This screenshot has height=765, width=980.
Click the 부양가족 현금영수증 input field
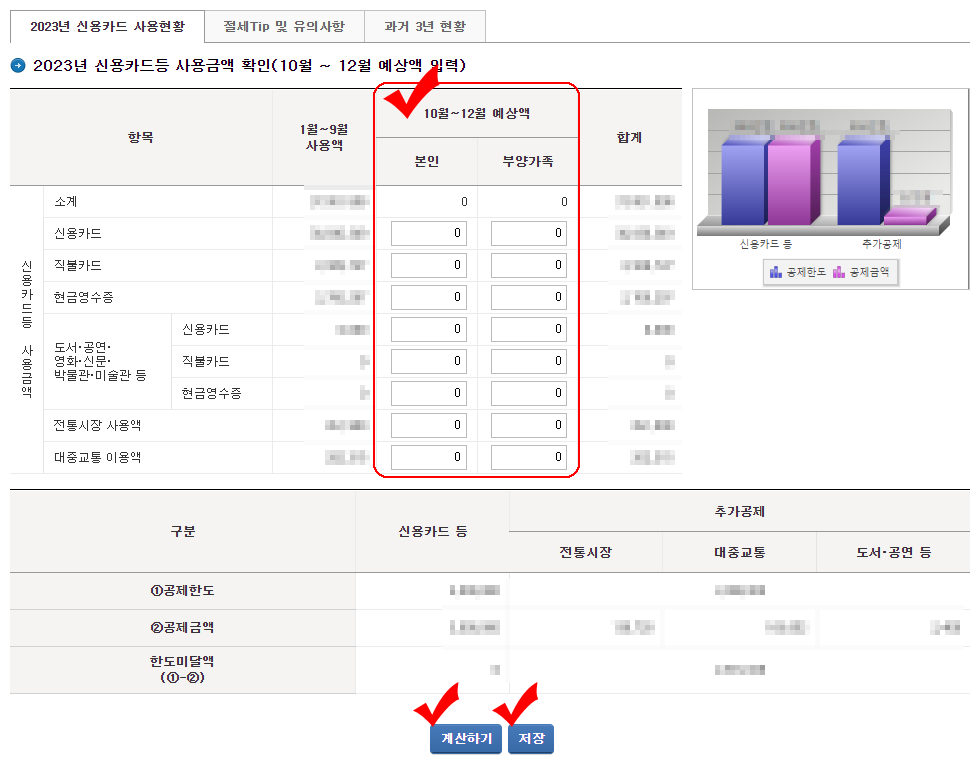(527, 297)
